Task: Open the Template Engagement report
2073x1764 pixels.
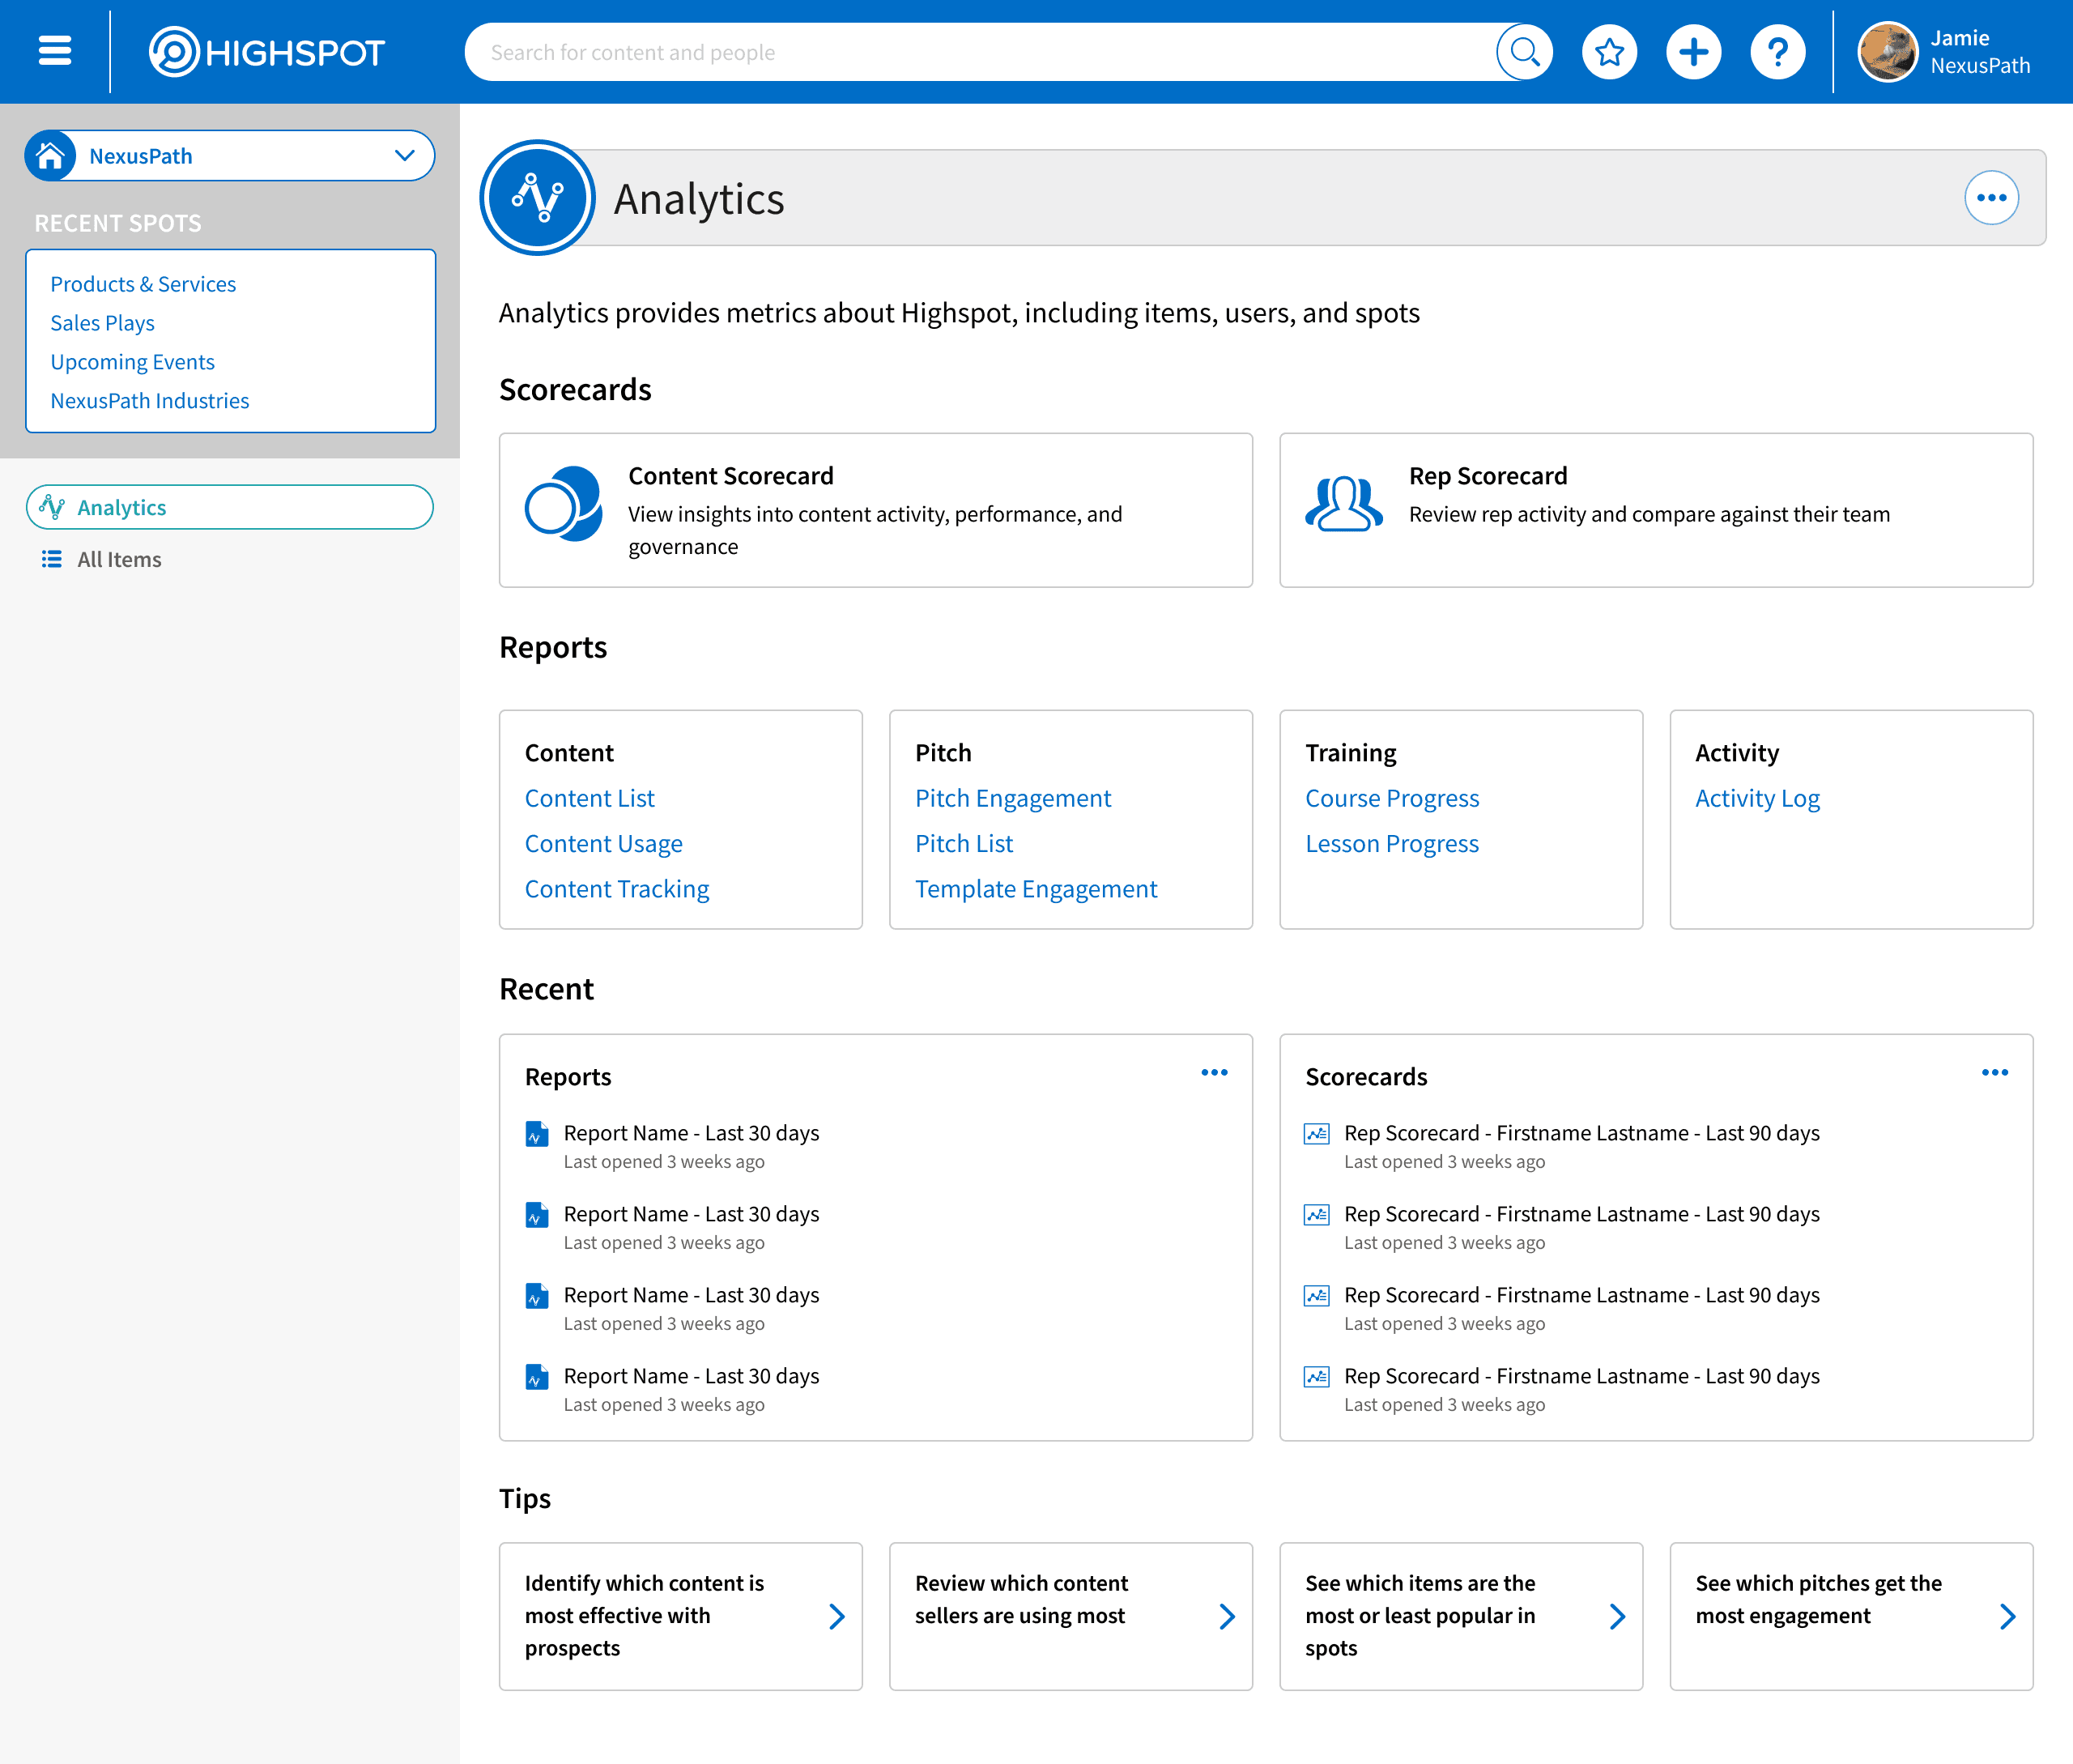Action: point(1036,889)
